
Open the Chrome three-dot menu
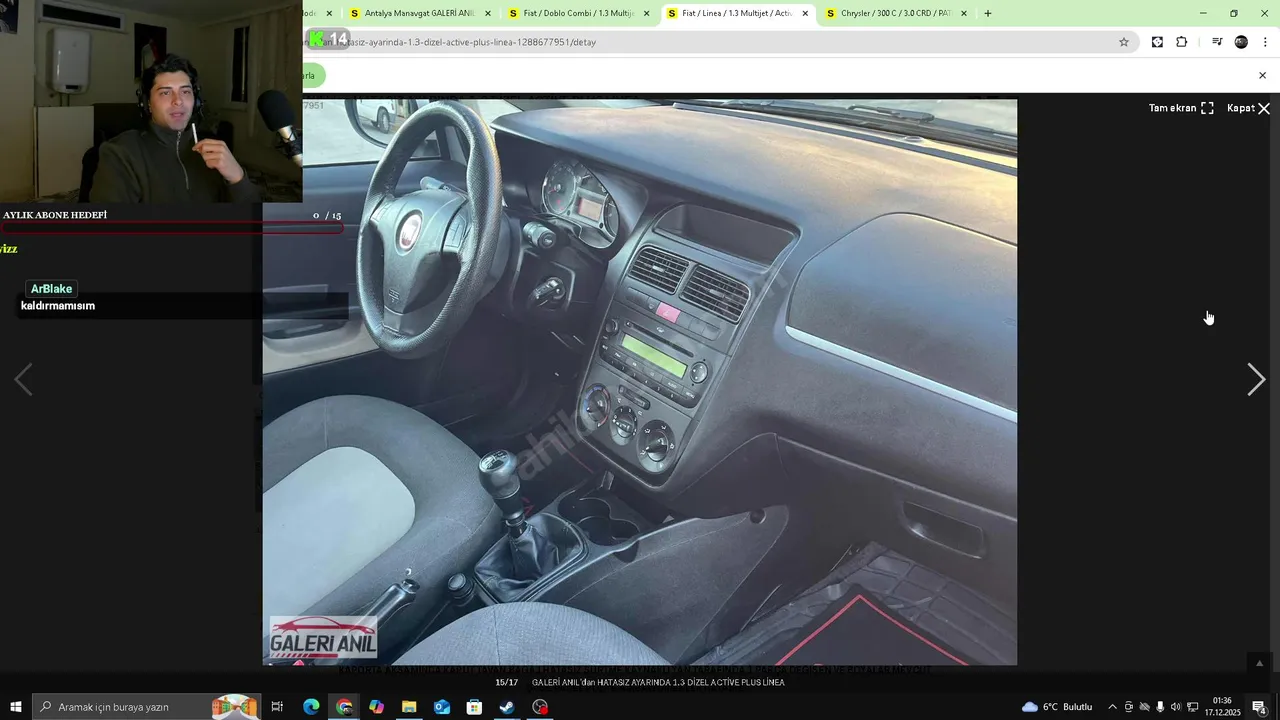1265,42
